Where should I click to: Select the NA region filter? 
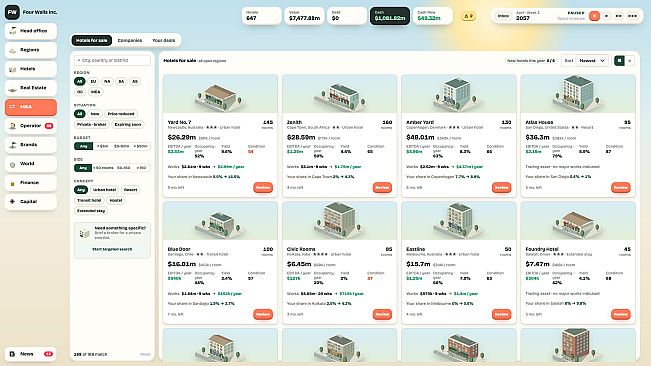pos(107,81)
